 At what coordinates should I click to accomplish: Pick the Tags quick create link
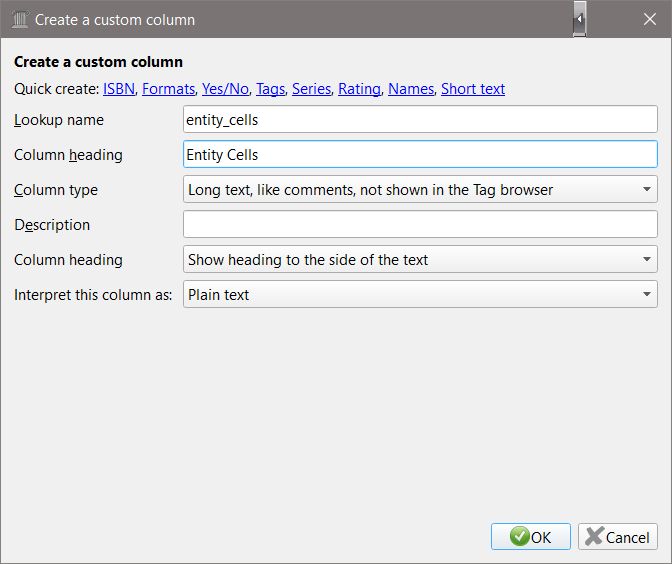coord(270,89)
